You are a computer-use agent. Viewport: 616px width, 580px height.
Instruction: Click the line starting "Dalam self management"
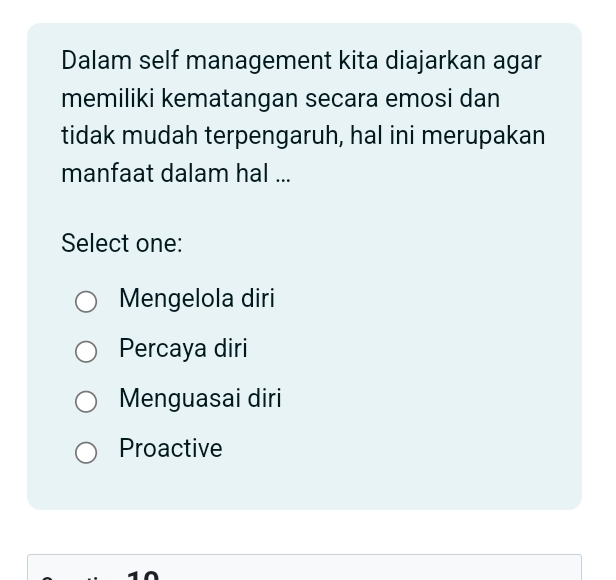pyautogui.click(x=301, y=60)
